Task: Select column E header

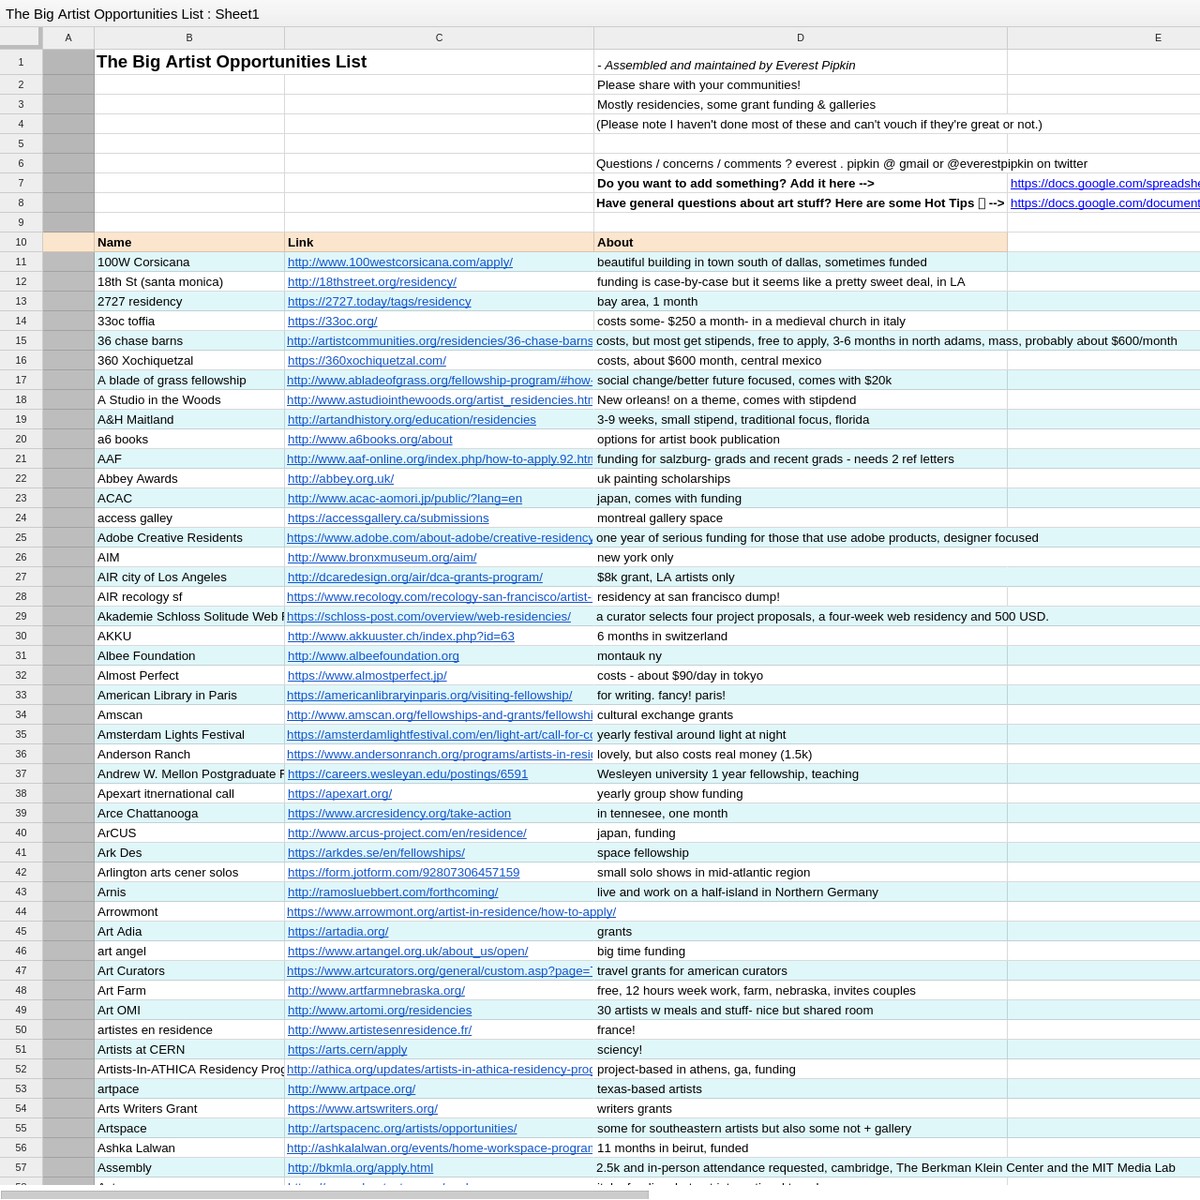Action: tap(1104, 37)
